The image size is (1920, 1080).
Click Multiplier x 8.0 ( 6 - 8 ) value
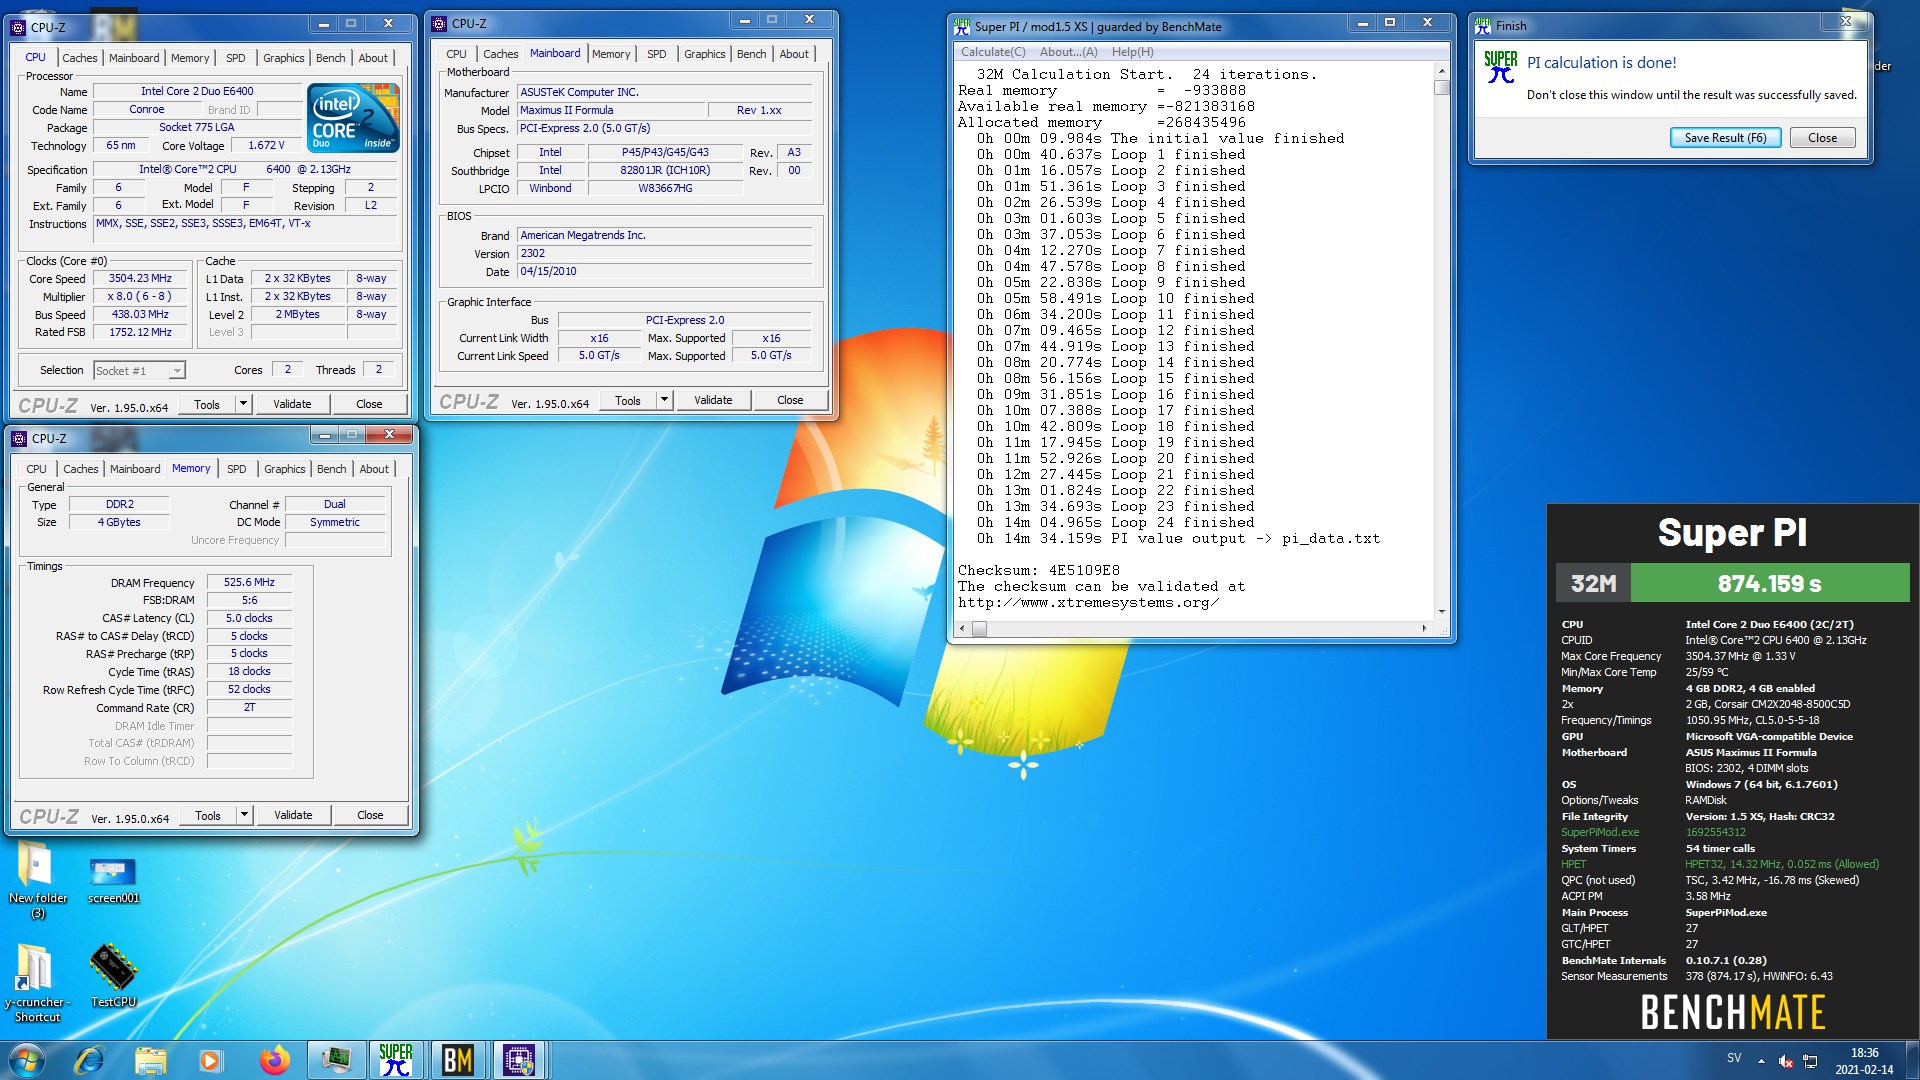click(140, 297)
